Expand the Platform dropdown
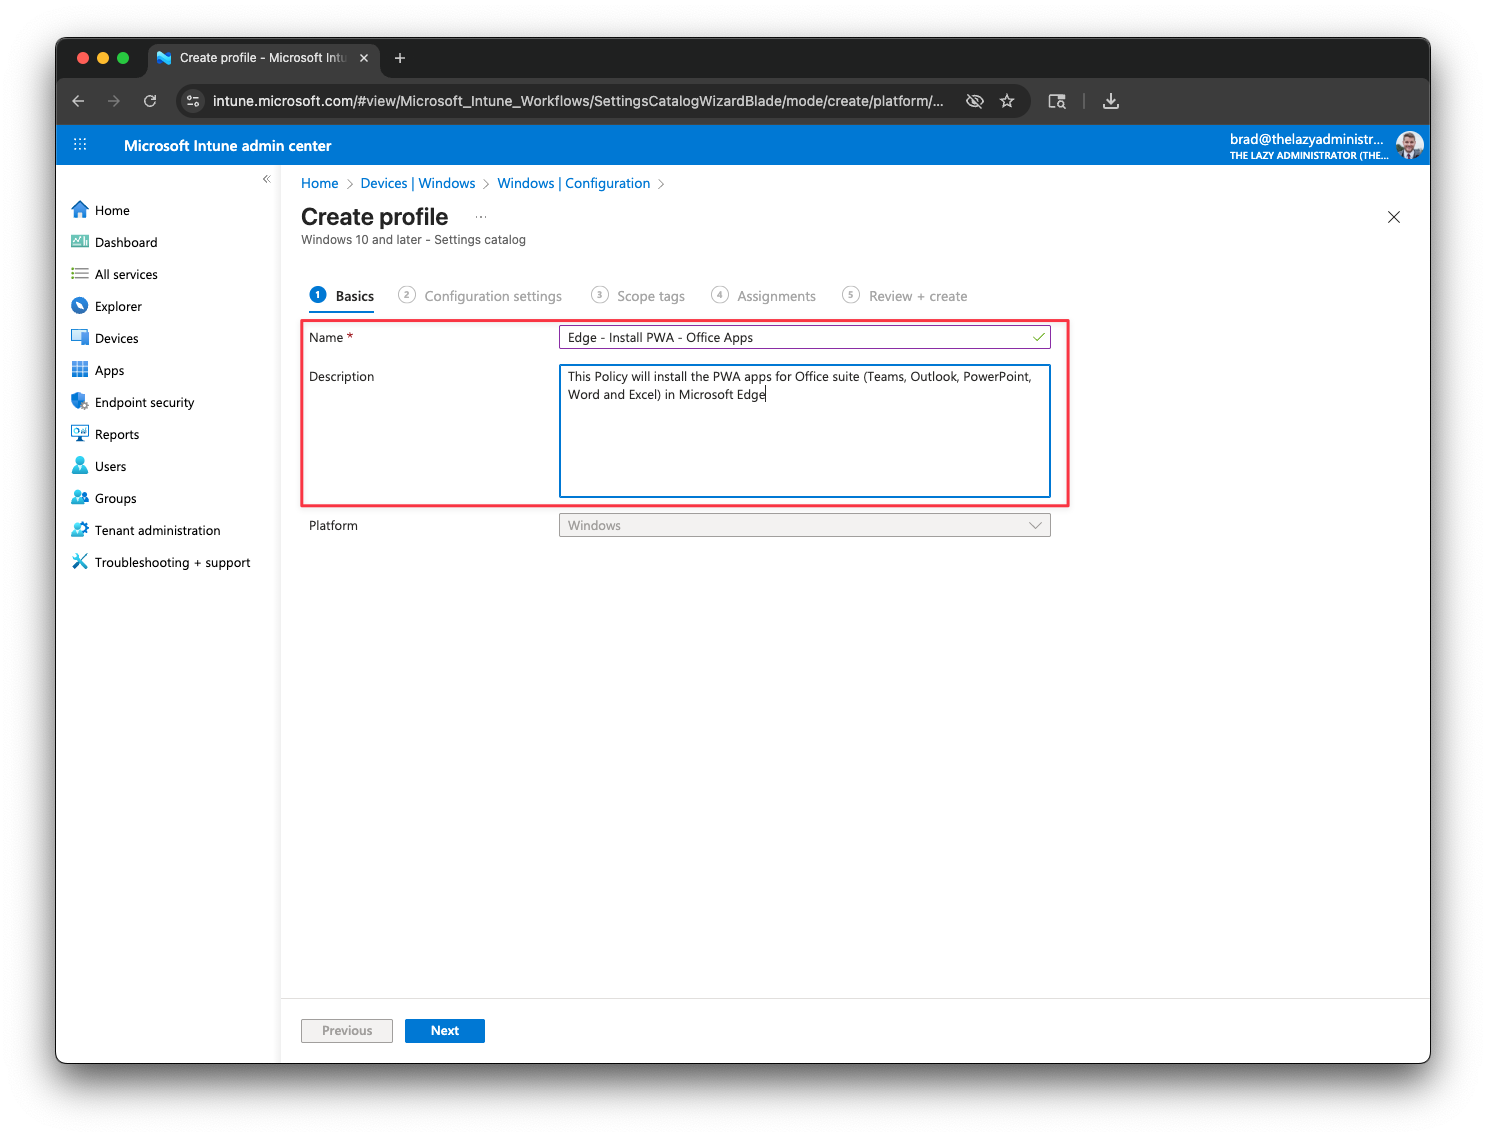This screenshot has width=1486, height=1137. pos(804,525)
